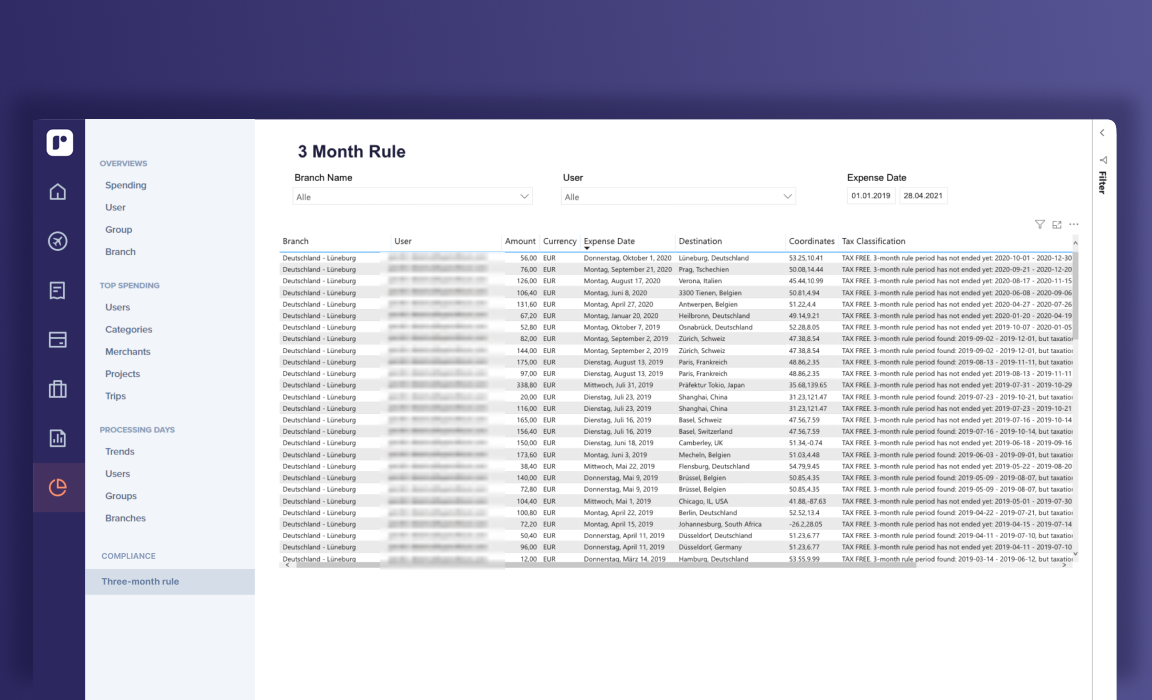
Task: Open Top Spending Categories
Action: 129,329
